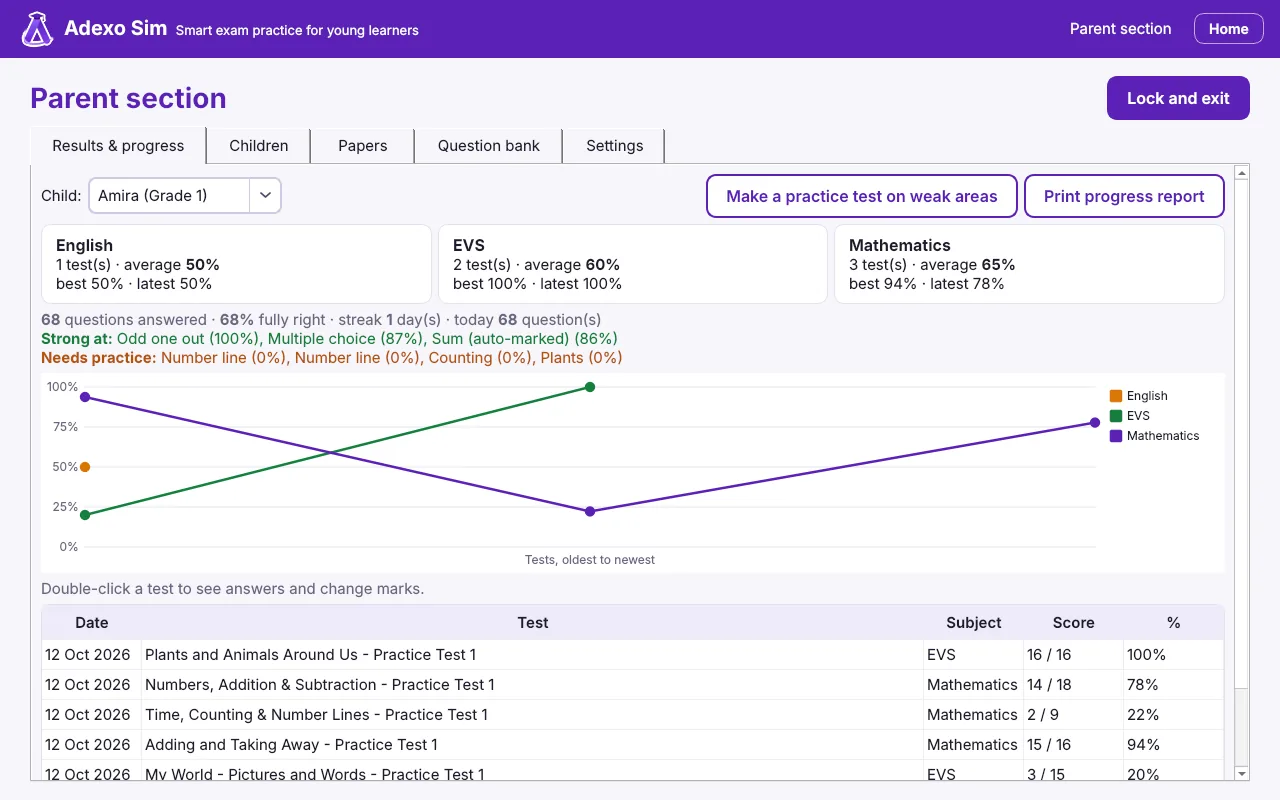
Task: Click the "78%" percentage cell
Action: [x=1174, y=685]
